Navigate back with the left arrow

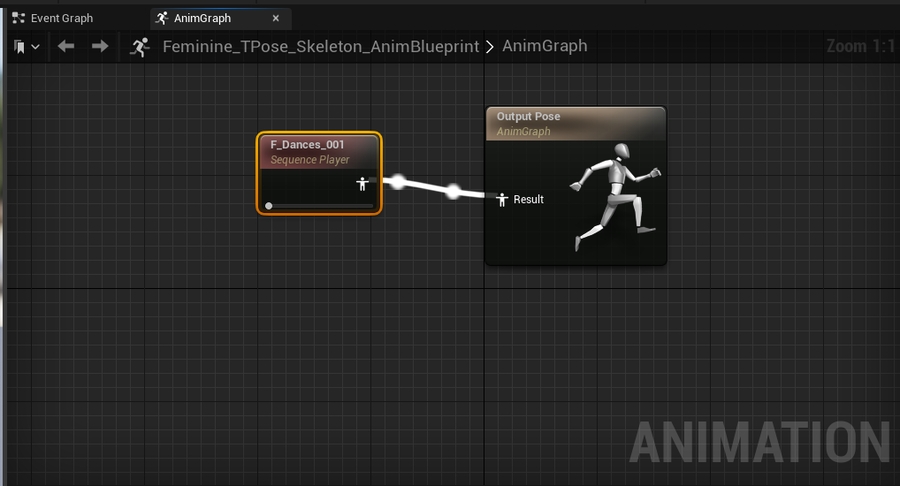66,46
